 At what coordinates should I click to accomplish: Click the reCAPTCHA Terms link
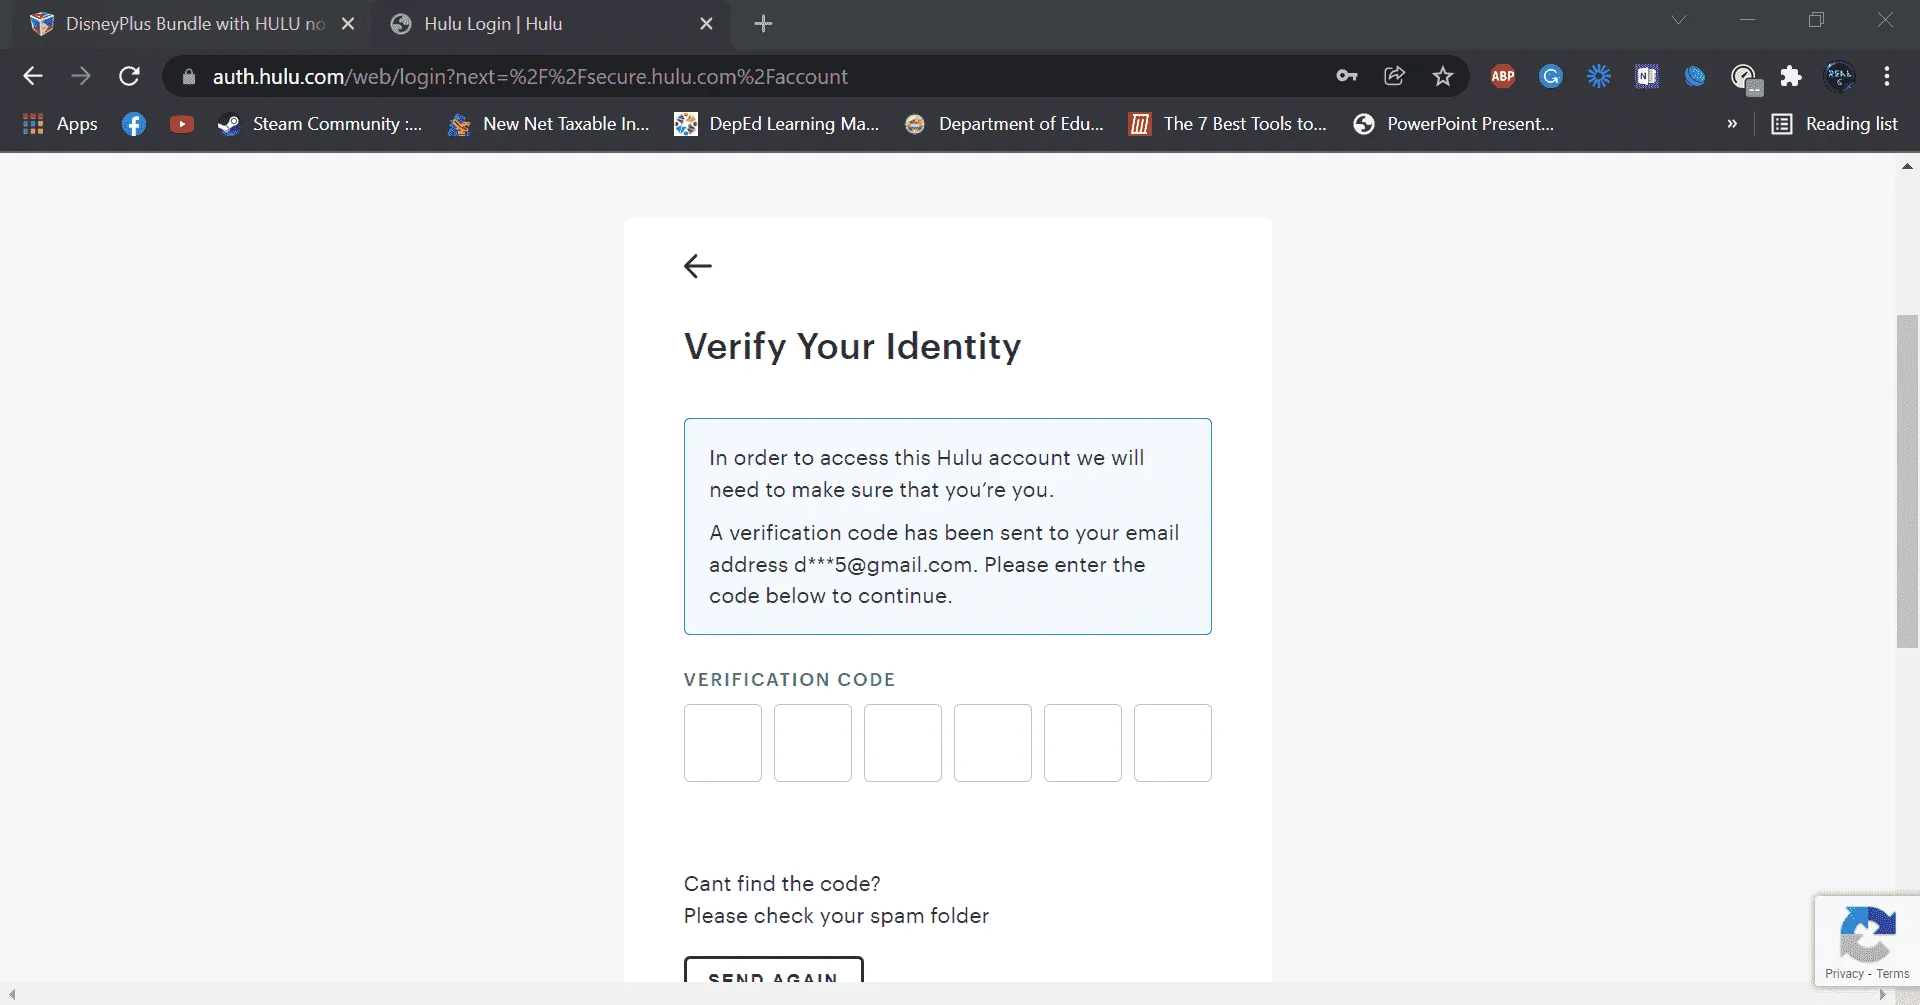(x=1893, y=974)
